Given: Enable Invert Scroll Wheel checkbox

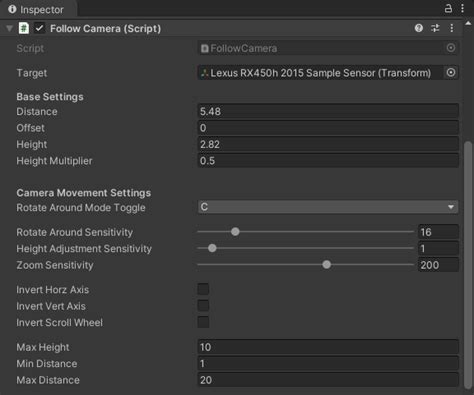Looking at the screenshot, I should point(203,322).
